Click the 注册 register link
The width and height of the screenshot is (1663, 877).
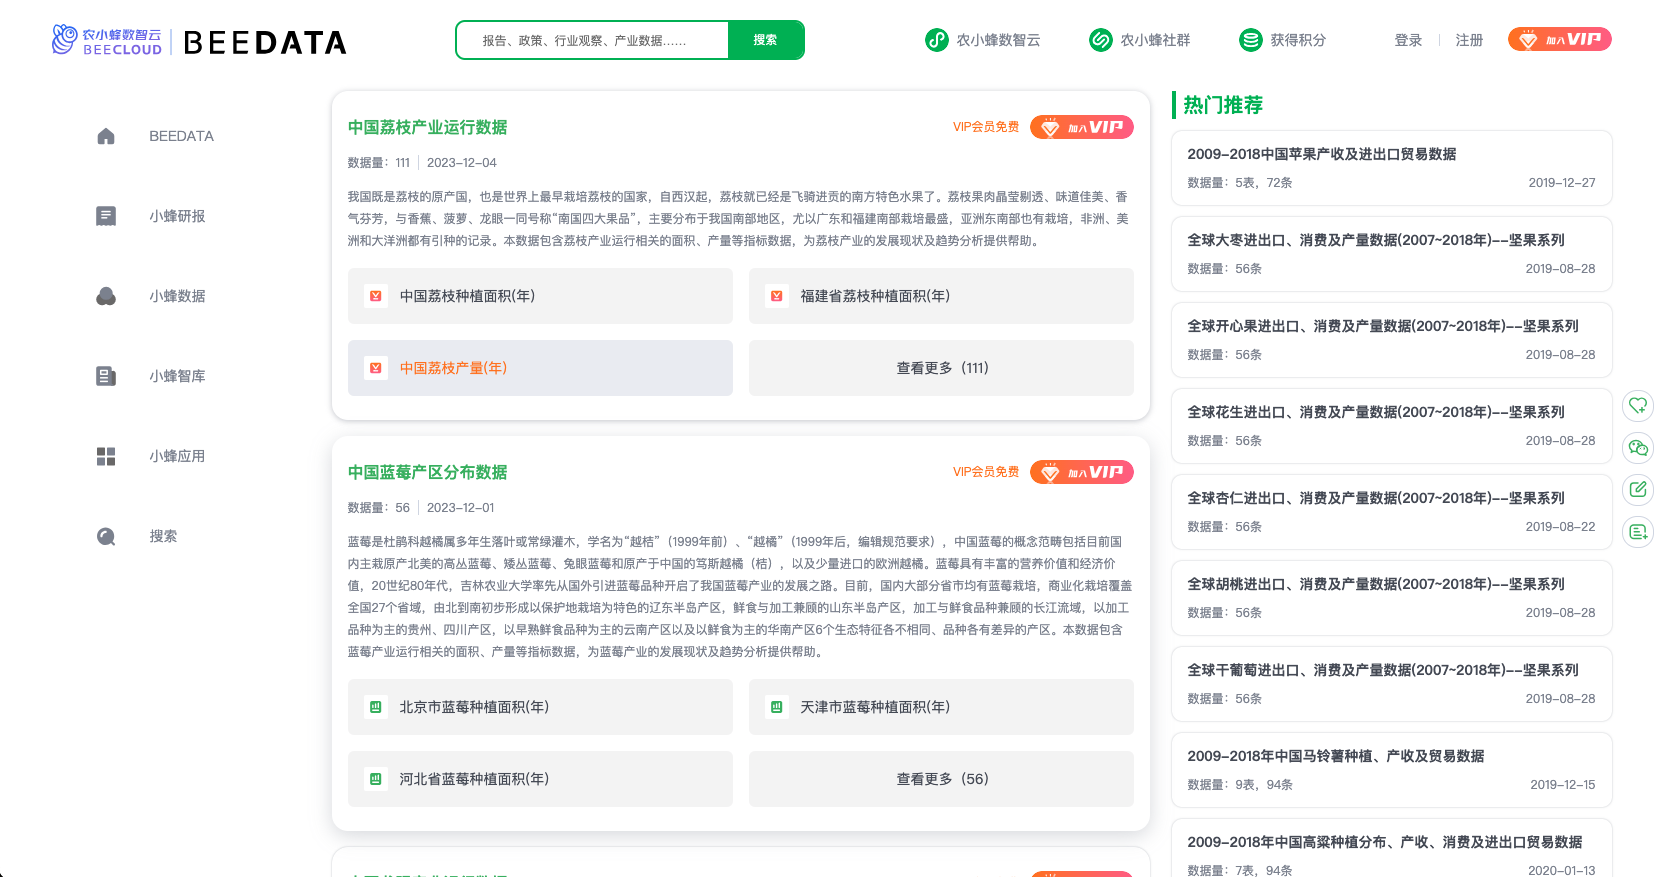click(x=1469, y=40)
